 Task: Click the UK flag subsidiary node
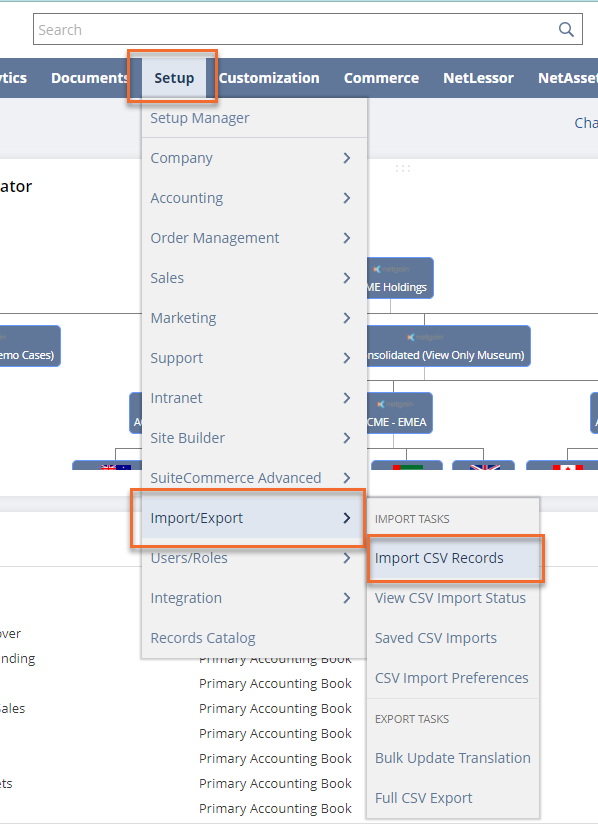tap(484, 465)
